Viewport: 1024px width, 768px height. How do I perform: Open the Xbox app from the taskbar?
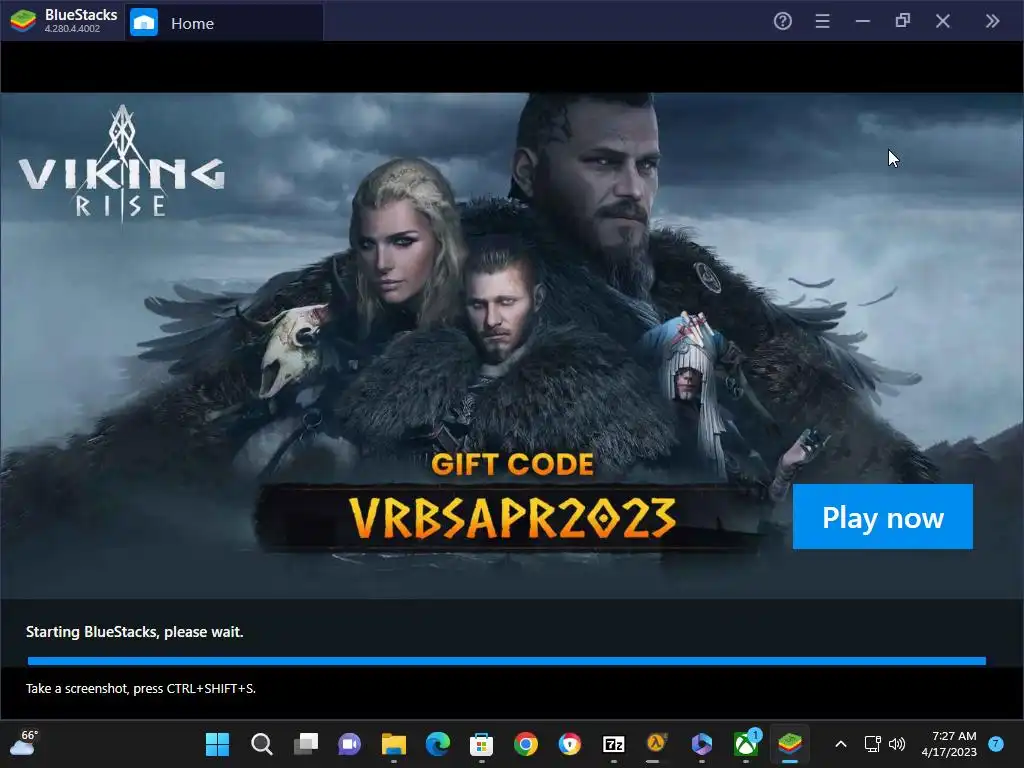coord(746,744)
